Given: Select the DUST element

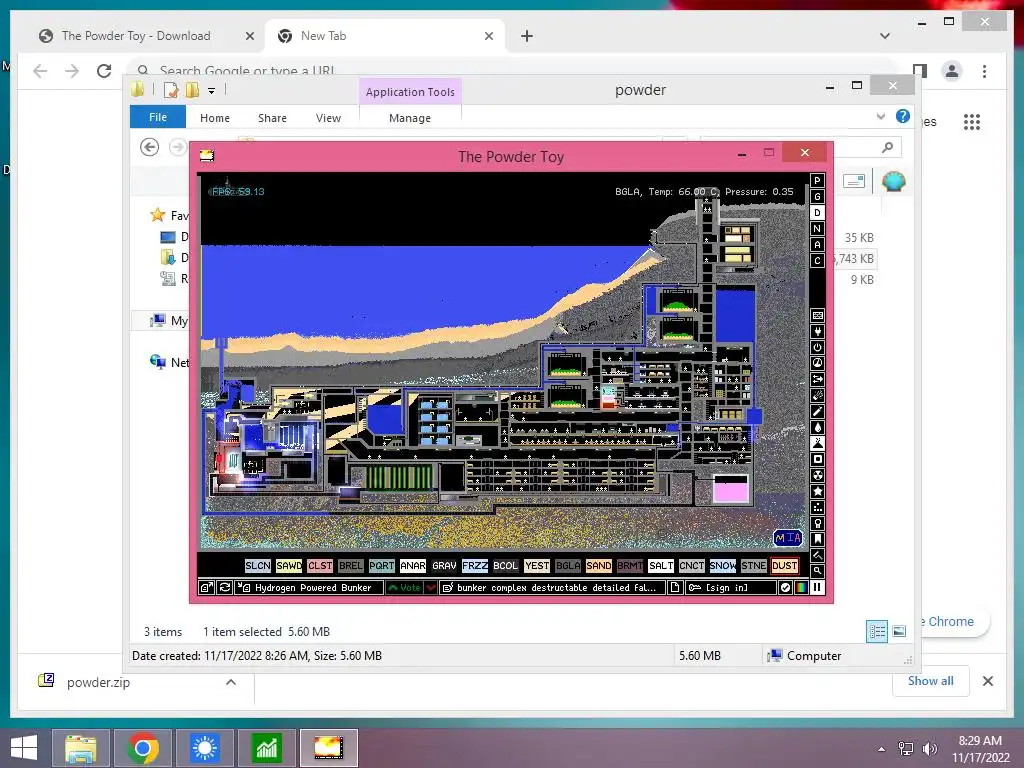Looking at the screenshot, I should point(784,566).
